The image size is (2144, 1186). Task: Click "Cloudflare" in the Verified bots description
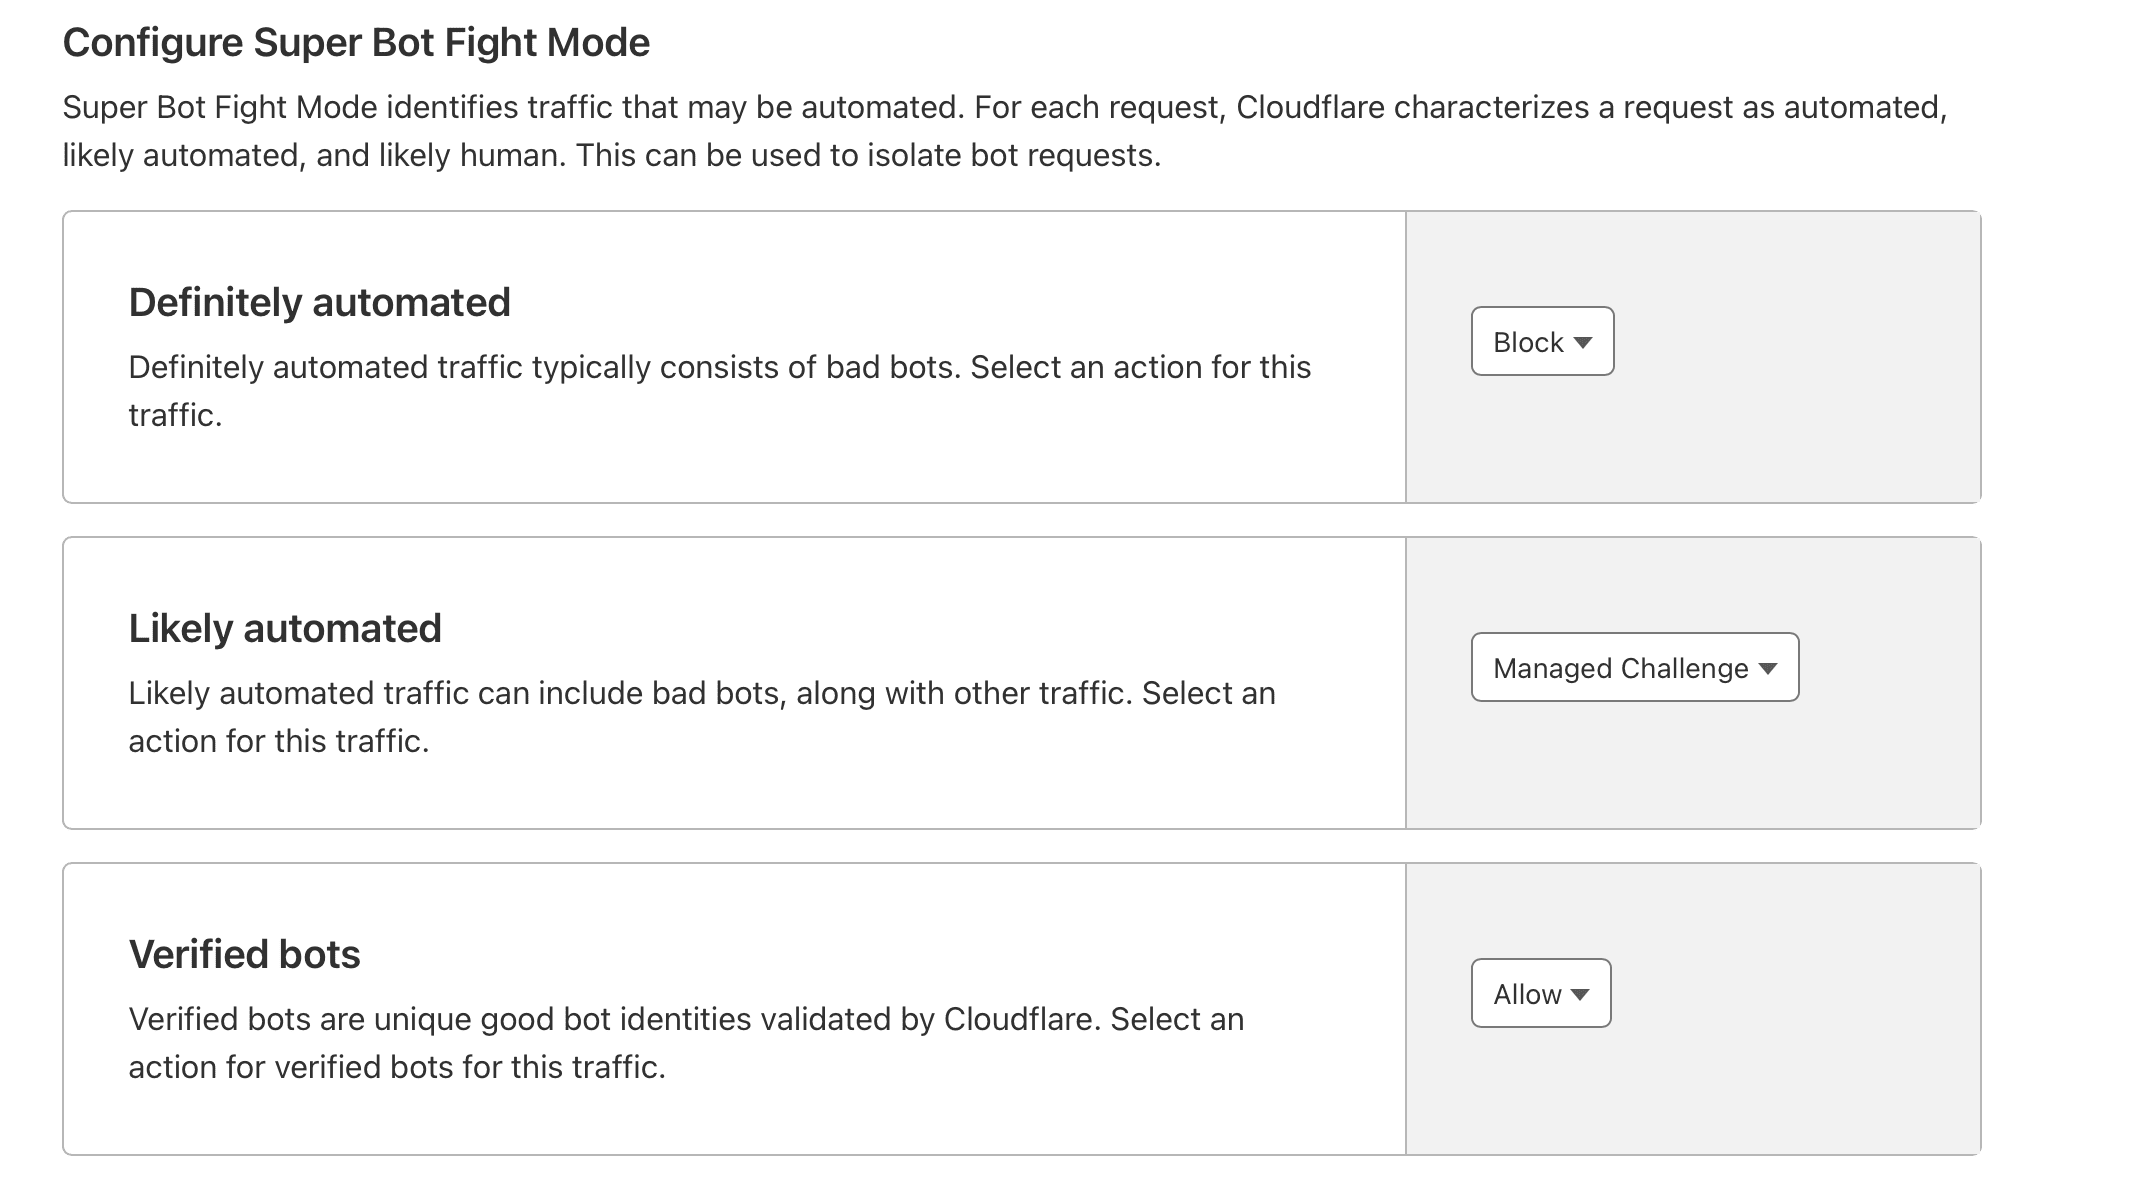pos(1021,1020)
